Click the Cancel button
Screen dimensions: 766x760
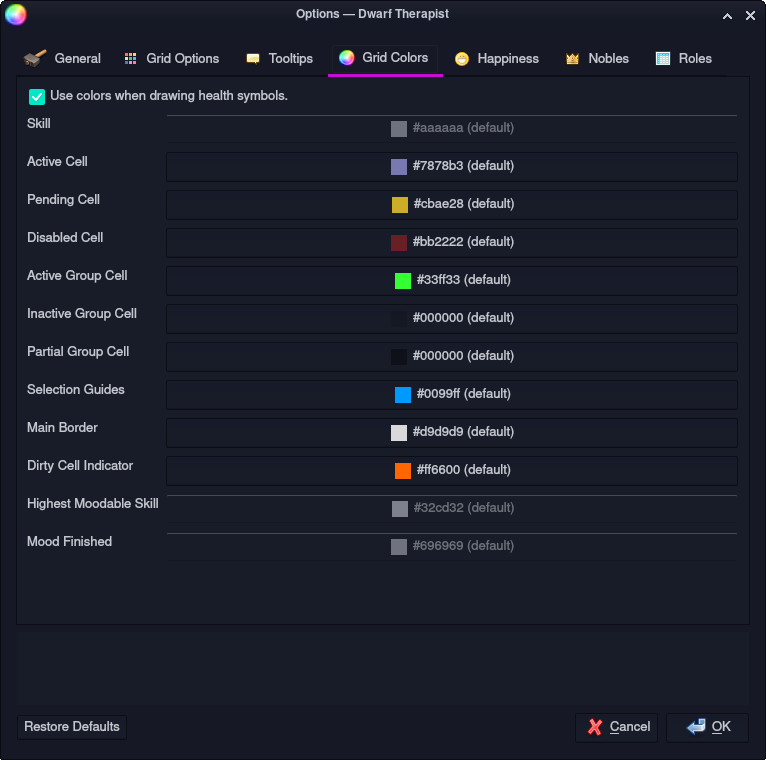[617, 727]
